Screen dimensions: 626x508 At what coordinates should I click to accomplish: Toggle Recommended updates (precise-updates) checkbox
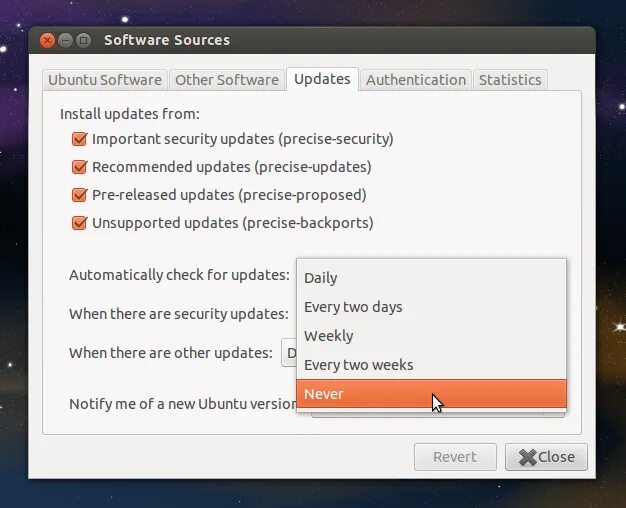(x=79, y=167)
